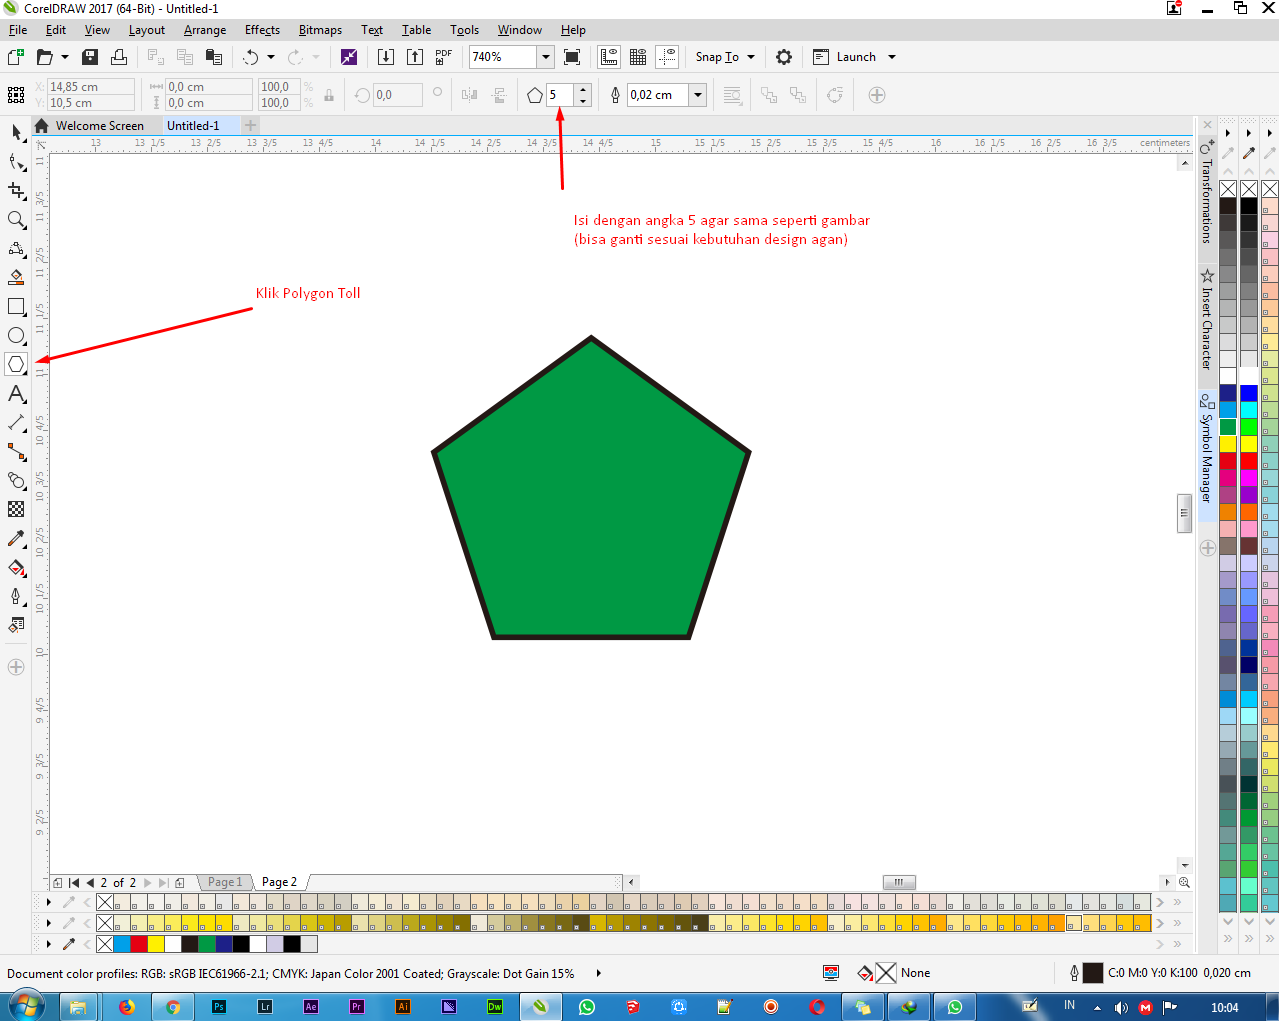Click the Publish to PDF icon
Viewport: 1279px width, 1021px height.
[443, 57]
